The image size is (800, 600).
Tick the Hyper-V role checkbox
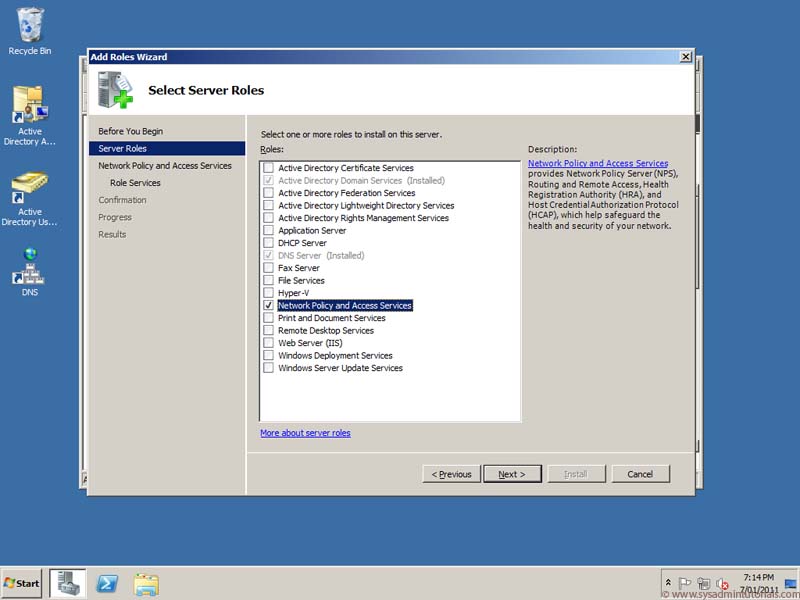point(268,293)
